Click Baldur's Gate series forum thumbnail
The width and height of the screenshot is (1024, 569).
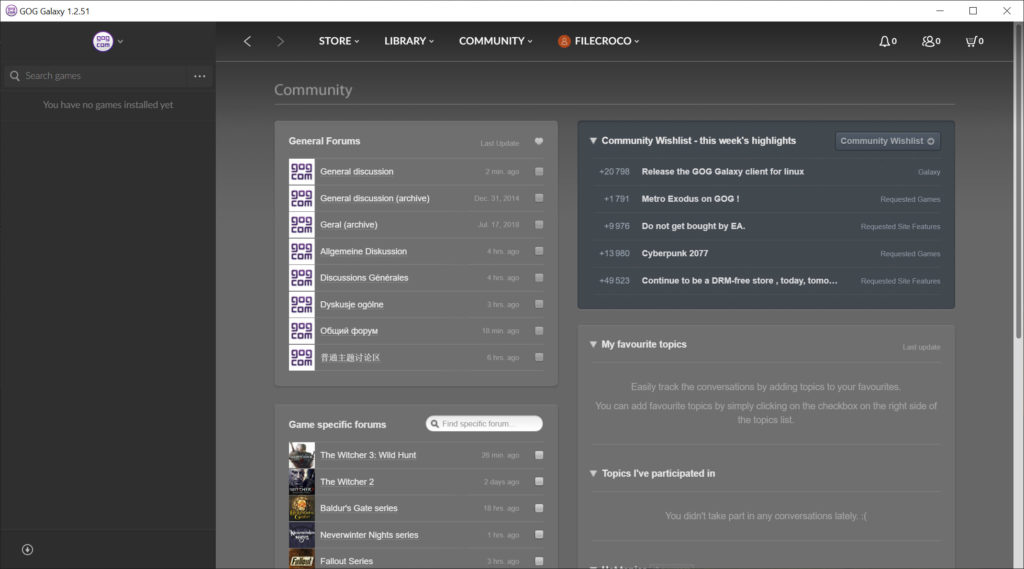(301, 508)
